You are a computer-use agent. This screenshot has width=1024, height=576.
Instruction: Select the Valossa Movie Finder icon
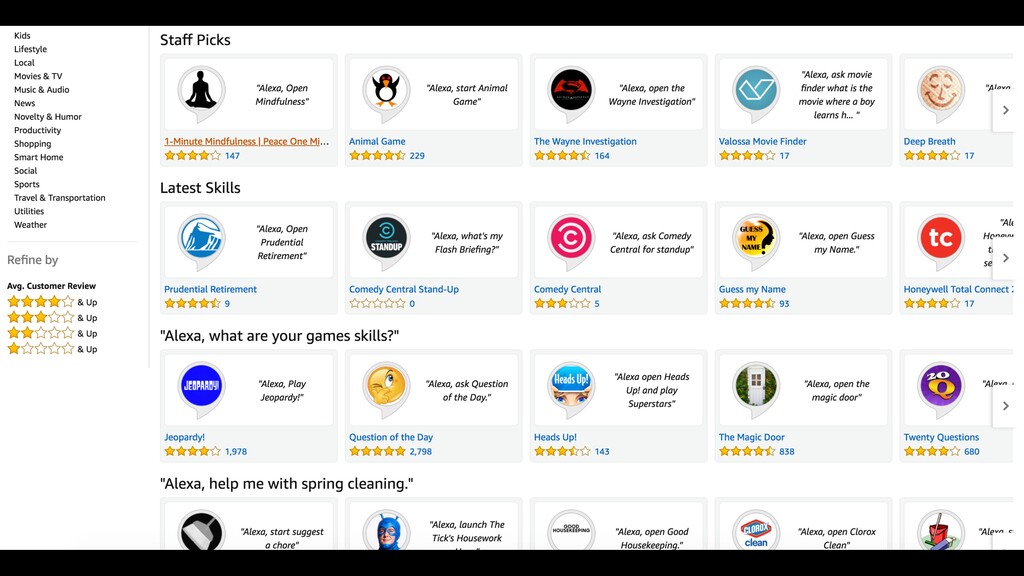756,92
